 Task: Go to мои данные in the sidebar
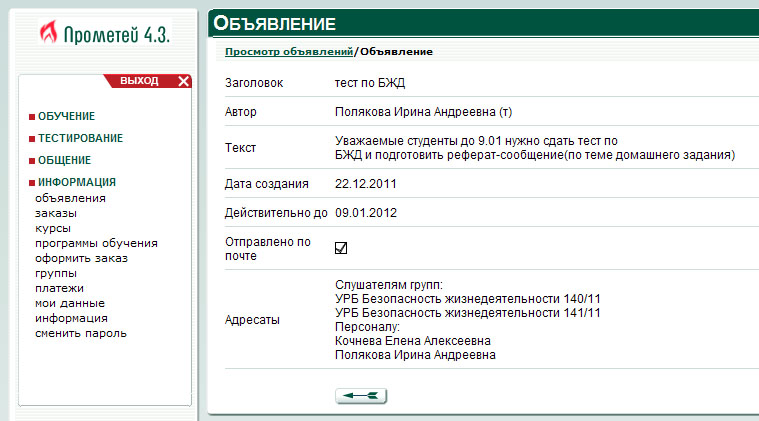[70, 303]
